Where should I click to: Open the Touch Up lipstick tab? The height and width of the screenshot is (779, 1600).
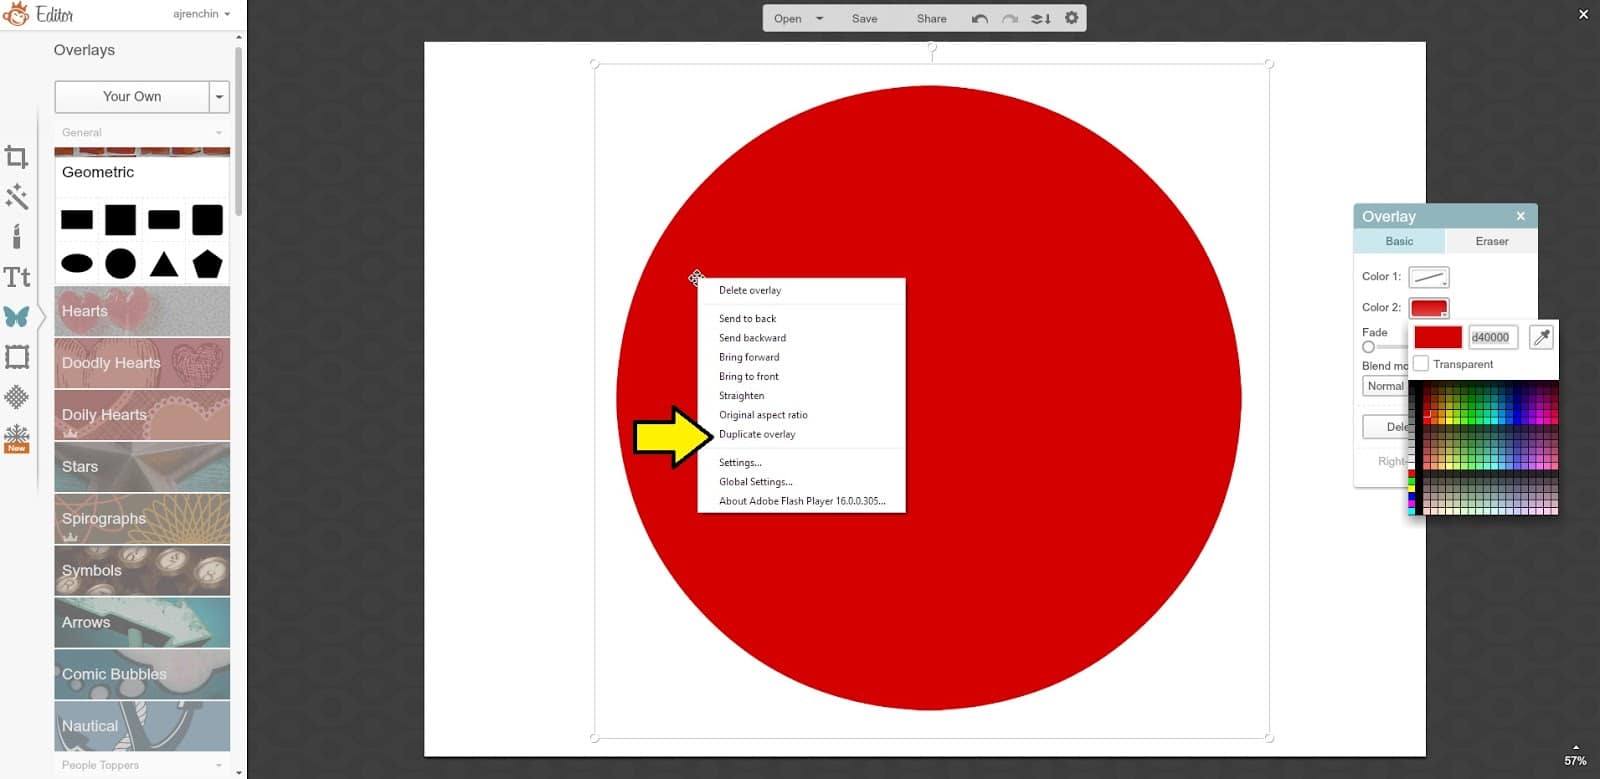point(16,237)
